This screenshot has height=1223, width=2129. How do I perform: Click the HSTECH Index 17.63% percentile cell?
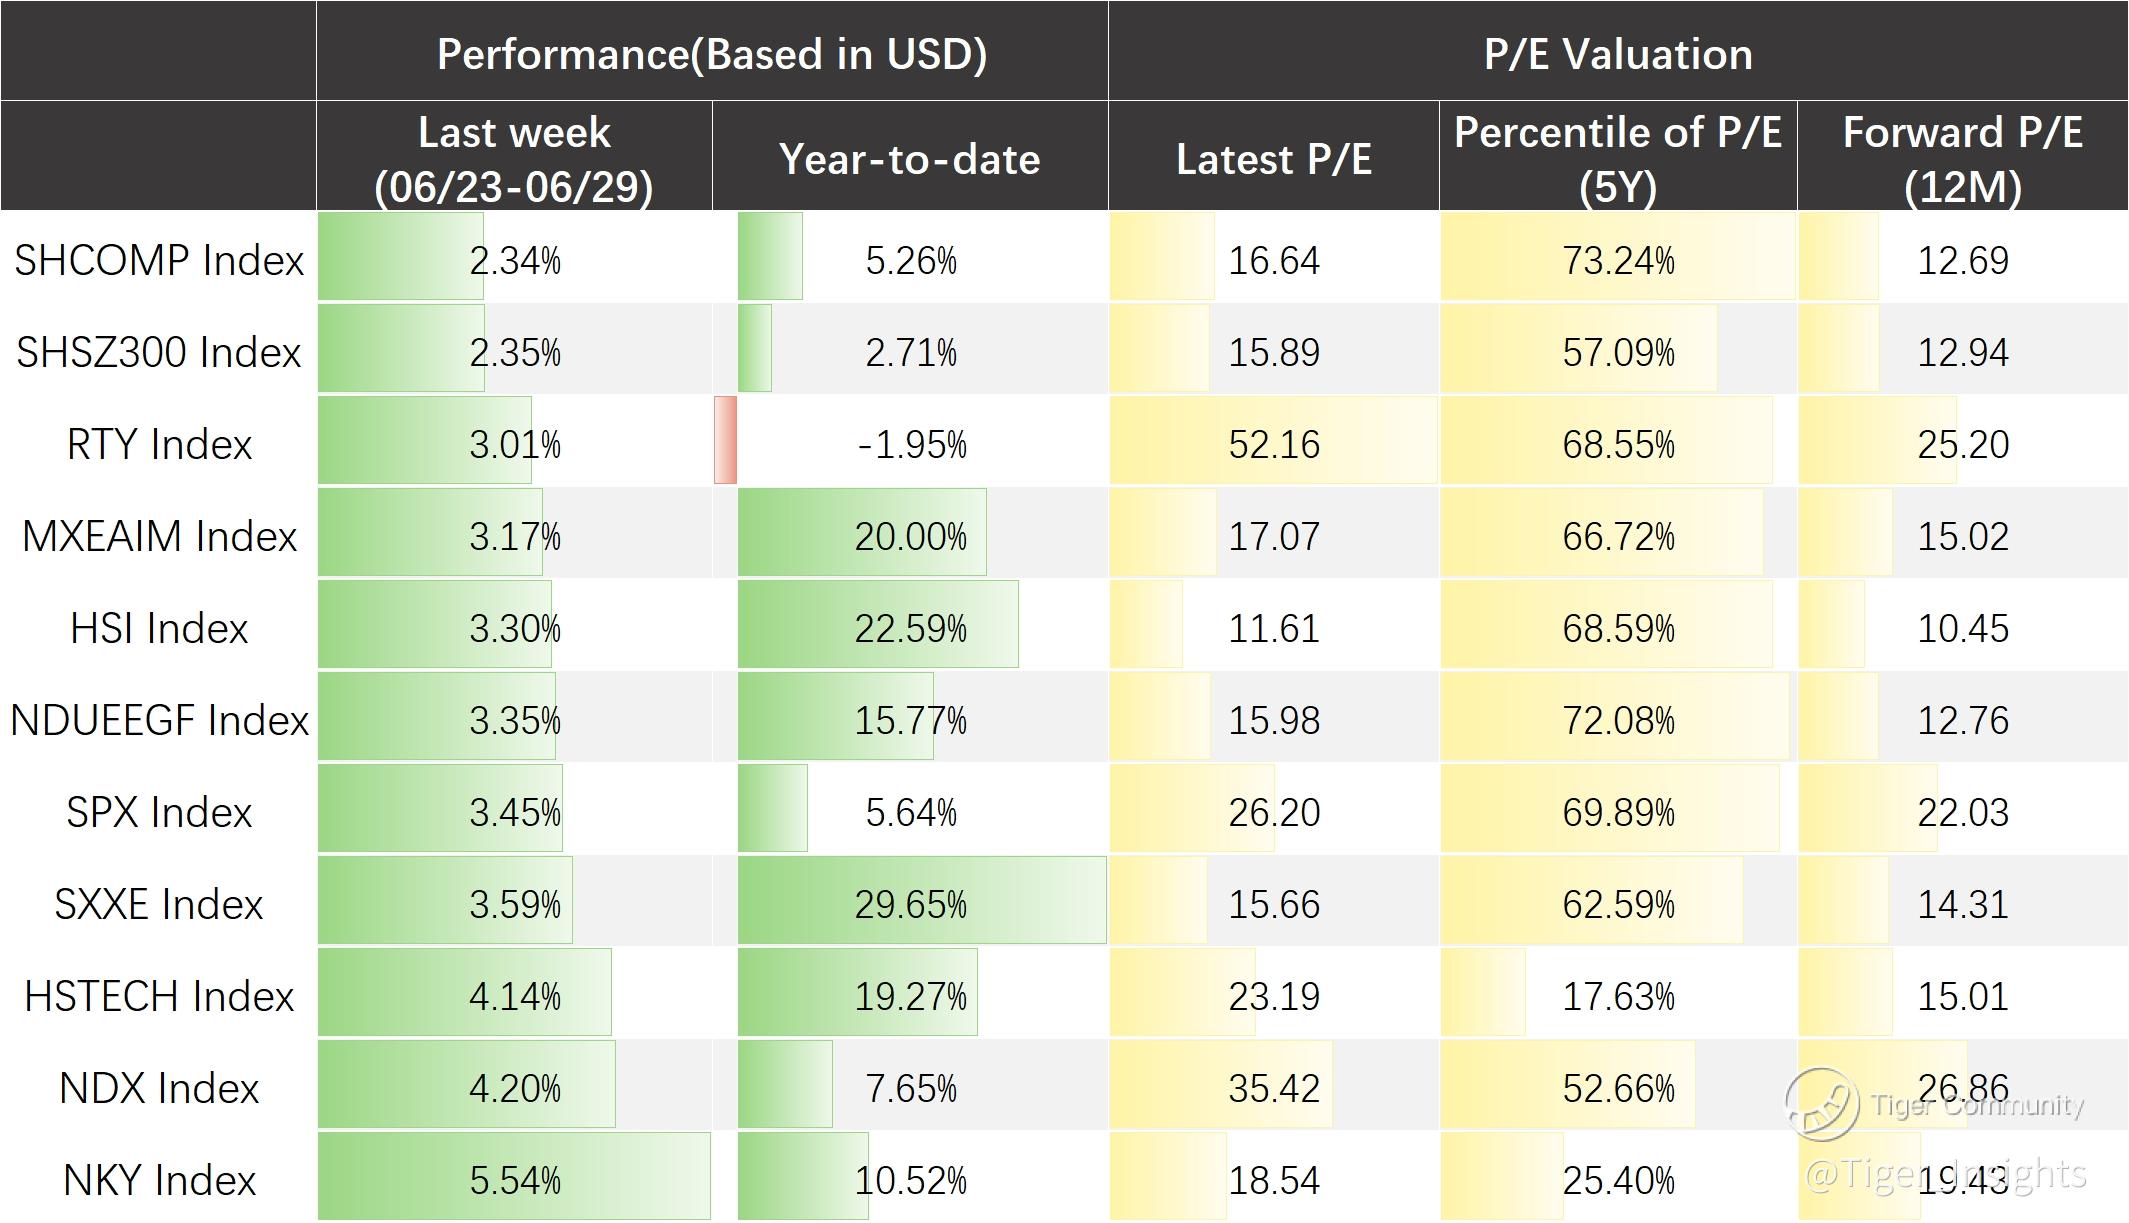(1617, 996)
